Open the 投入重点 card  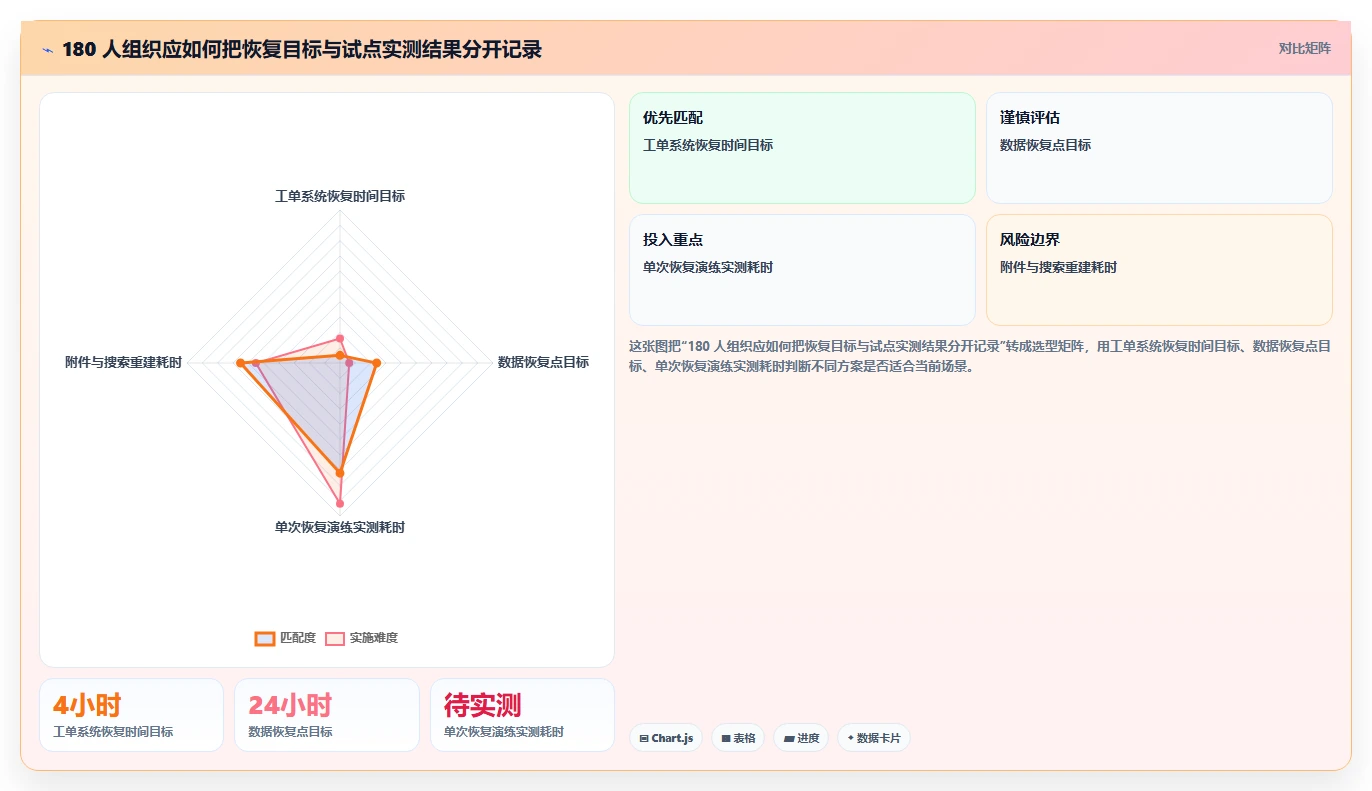click(802, 270)
